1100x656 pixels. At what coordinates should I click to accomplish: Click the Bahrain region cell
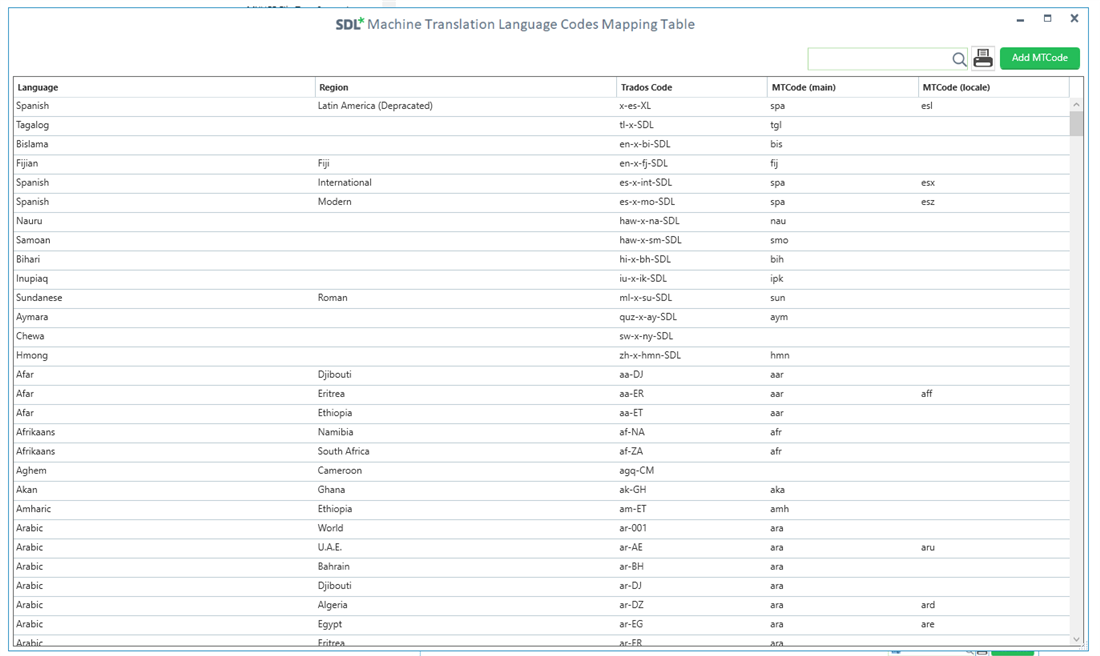[x=334, y=566]
